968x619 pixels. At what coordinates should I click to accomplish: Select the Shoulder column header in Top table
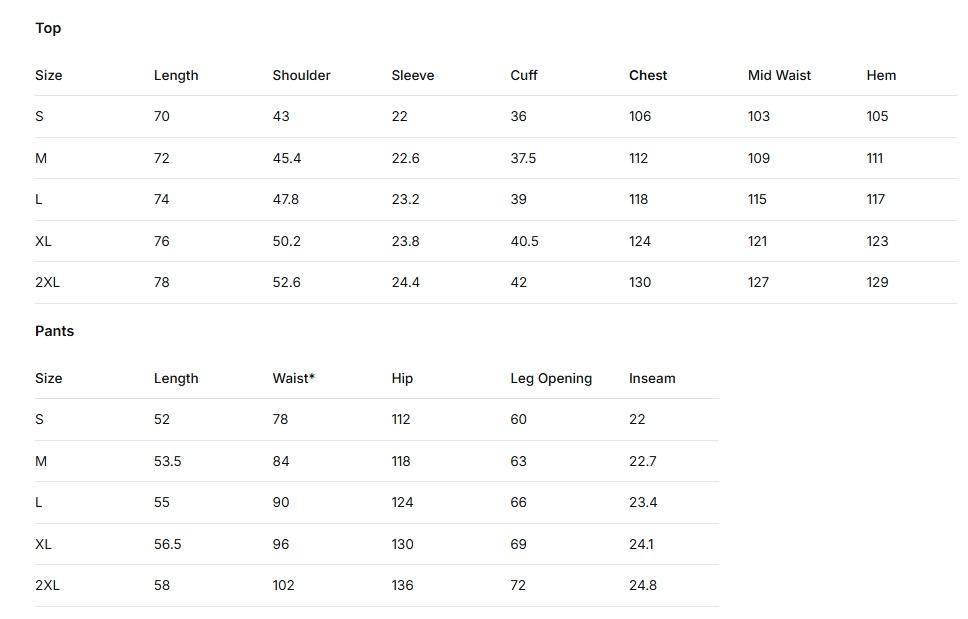coord(301,75)
